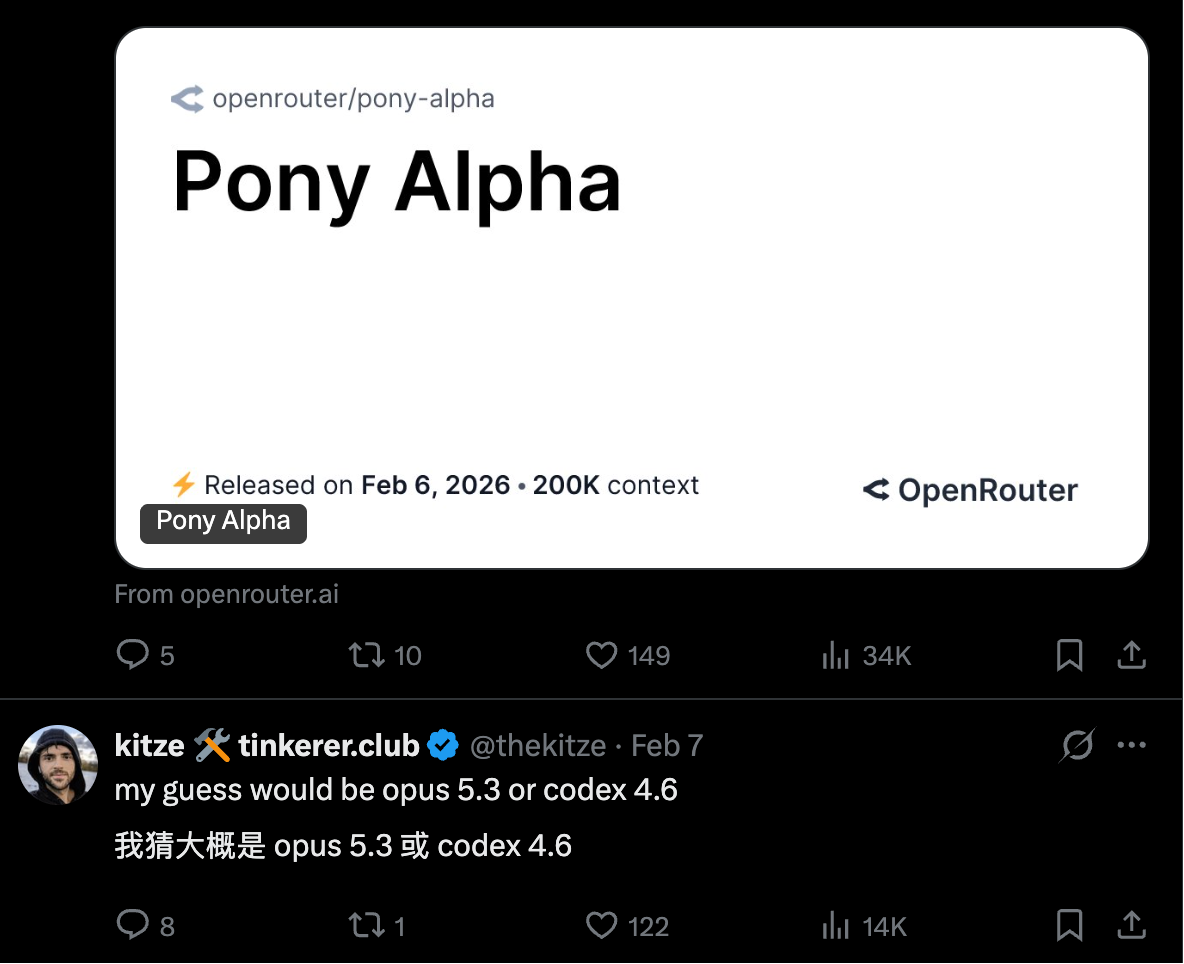Reply to the Pony Alpha post
This screenshot has width=1184, height=964.
point(133,655)
